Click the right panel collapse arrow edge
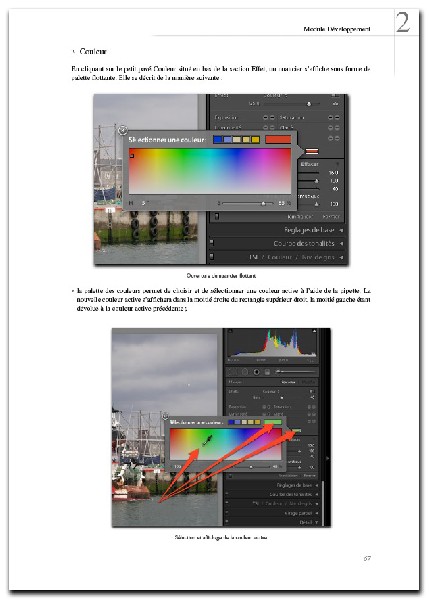The width and height of the screenshot is (429, 600). (327, 458)
